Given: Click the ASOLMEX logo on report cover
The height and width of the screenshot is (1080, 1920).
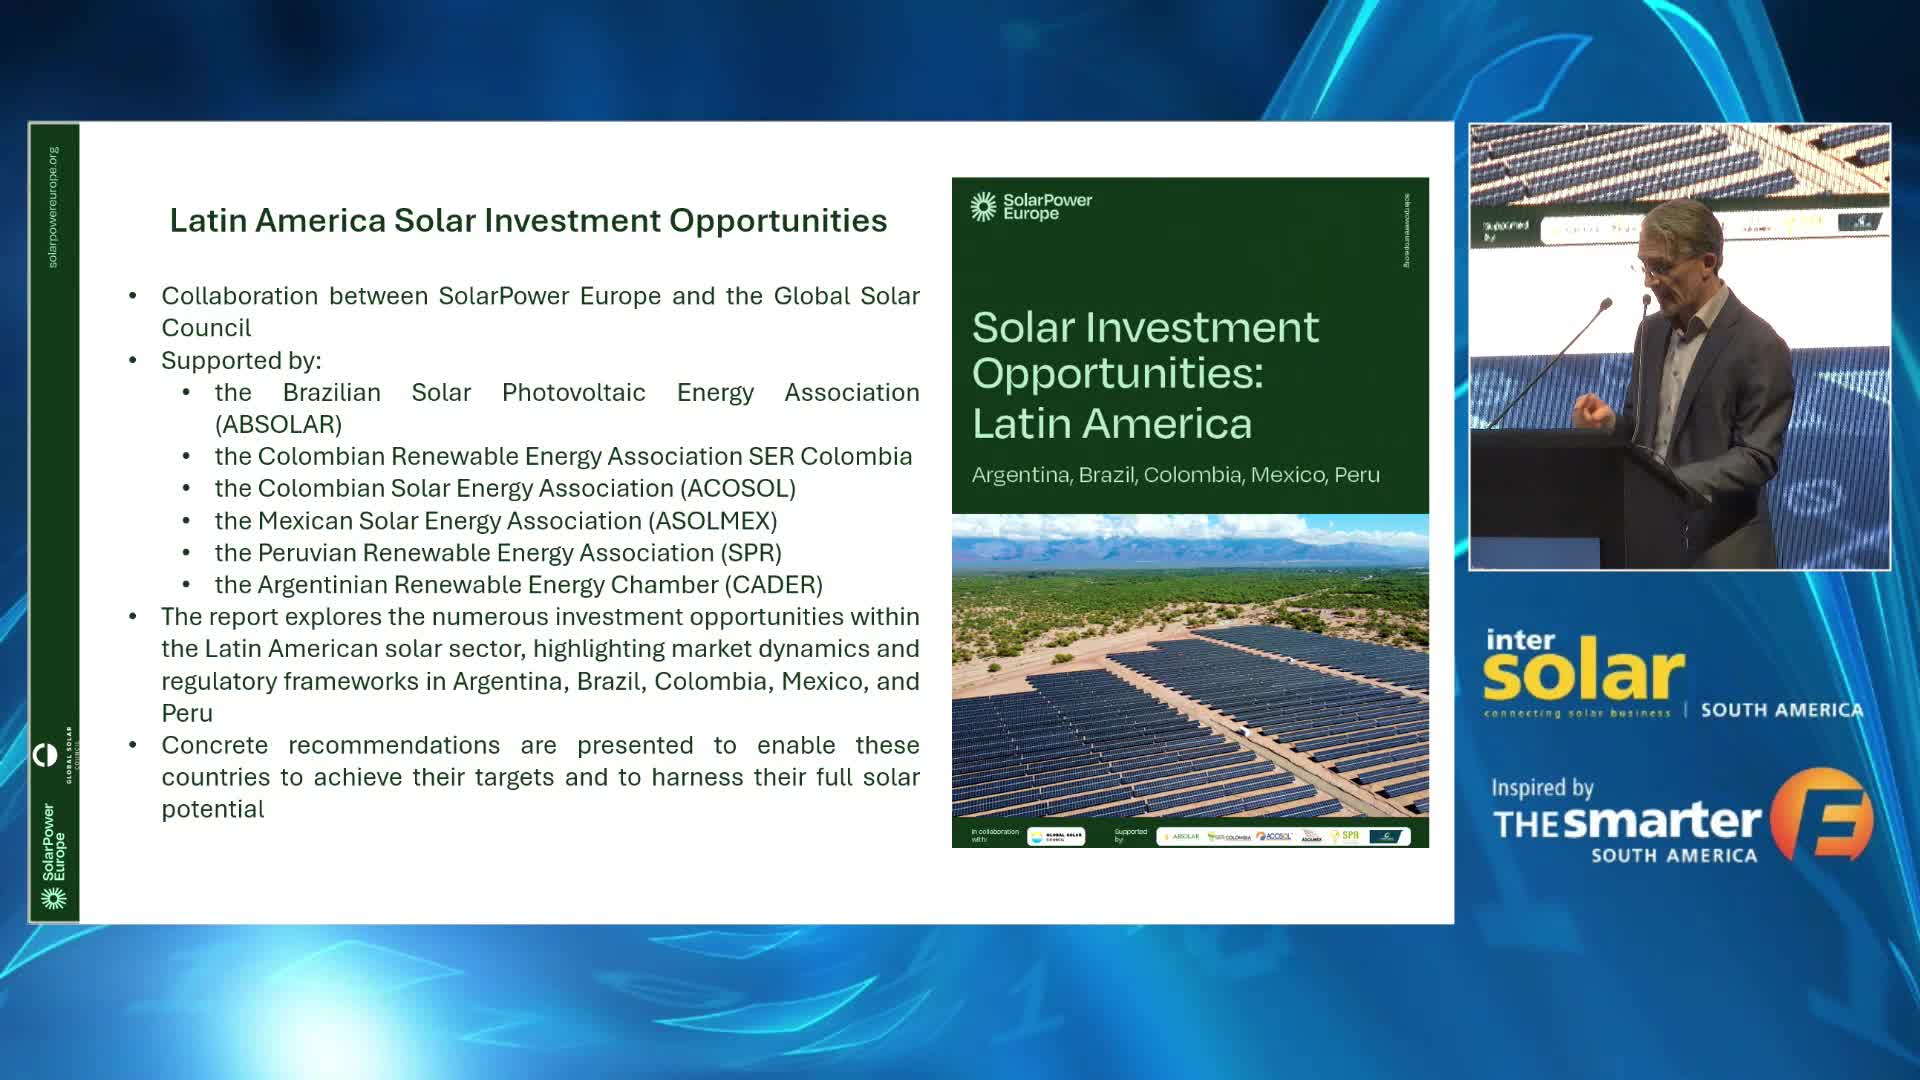Looking at the screenshot, I should (x=1312, y=837).
